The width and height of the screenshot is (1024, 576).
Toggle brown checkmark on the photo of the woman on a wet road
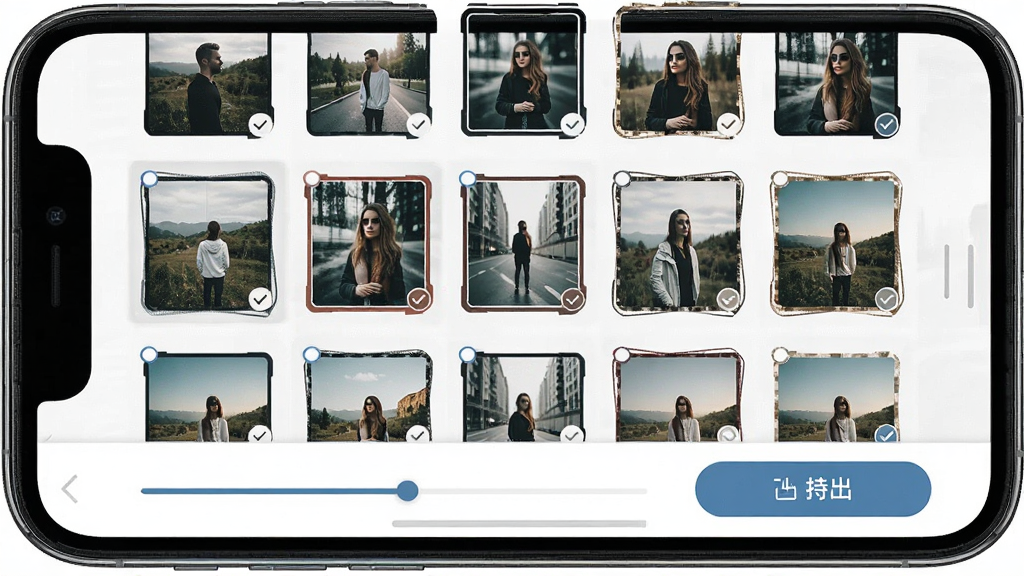419,300
